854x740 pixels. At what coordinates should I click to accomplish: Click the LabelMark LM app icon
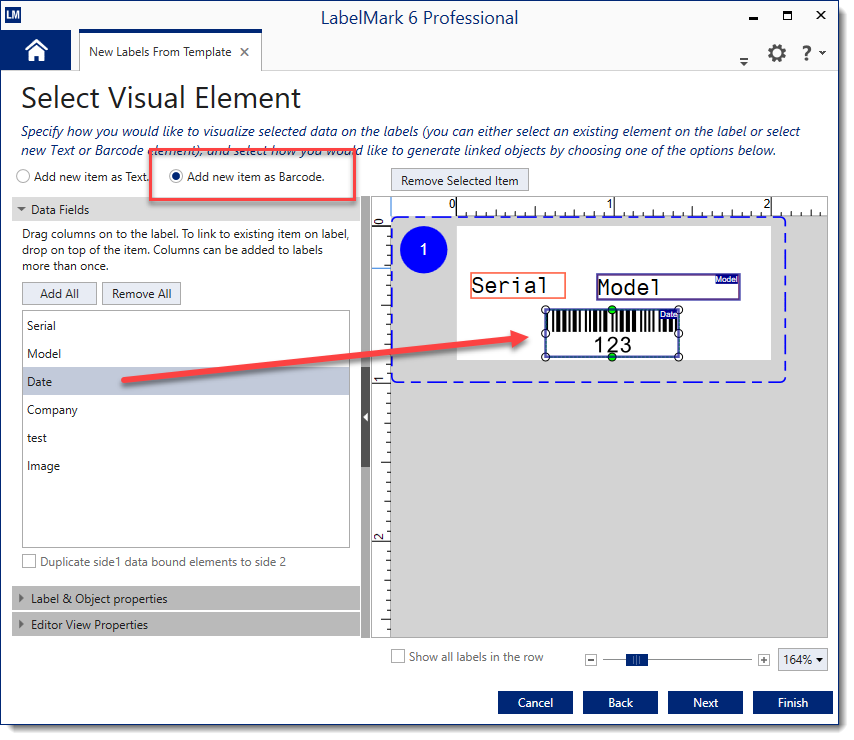tap(13, 15)
